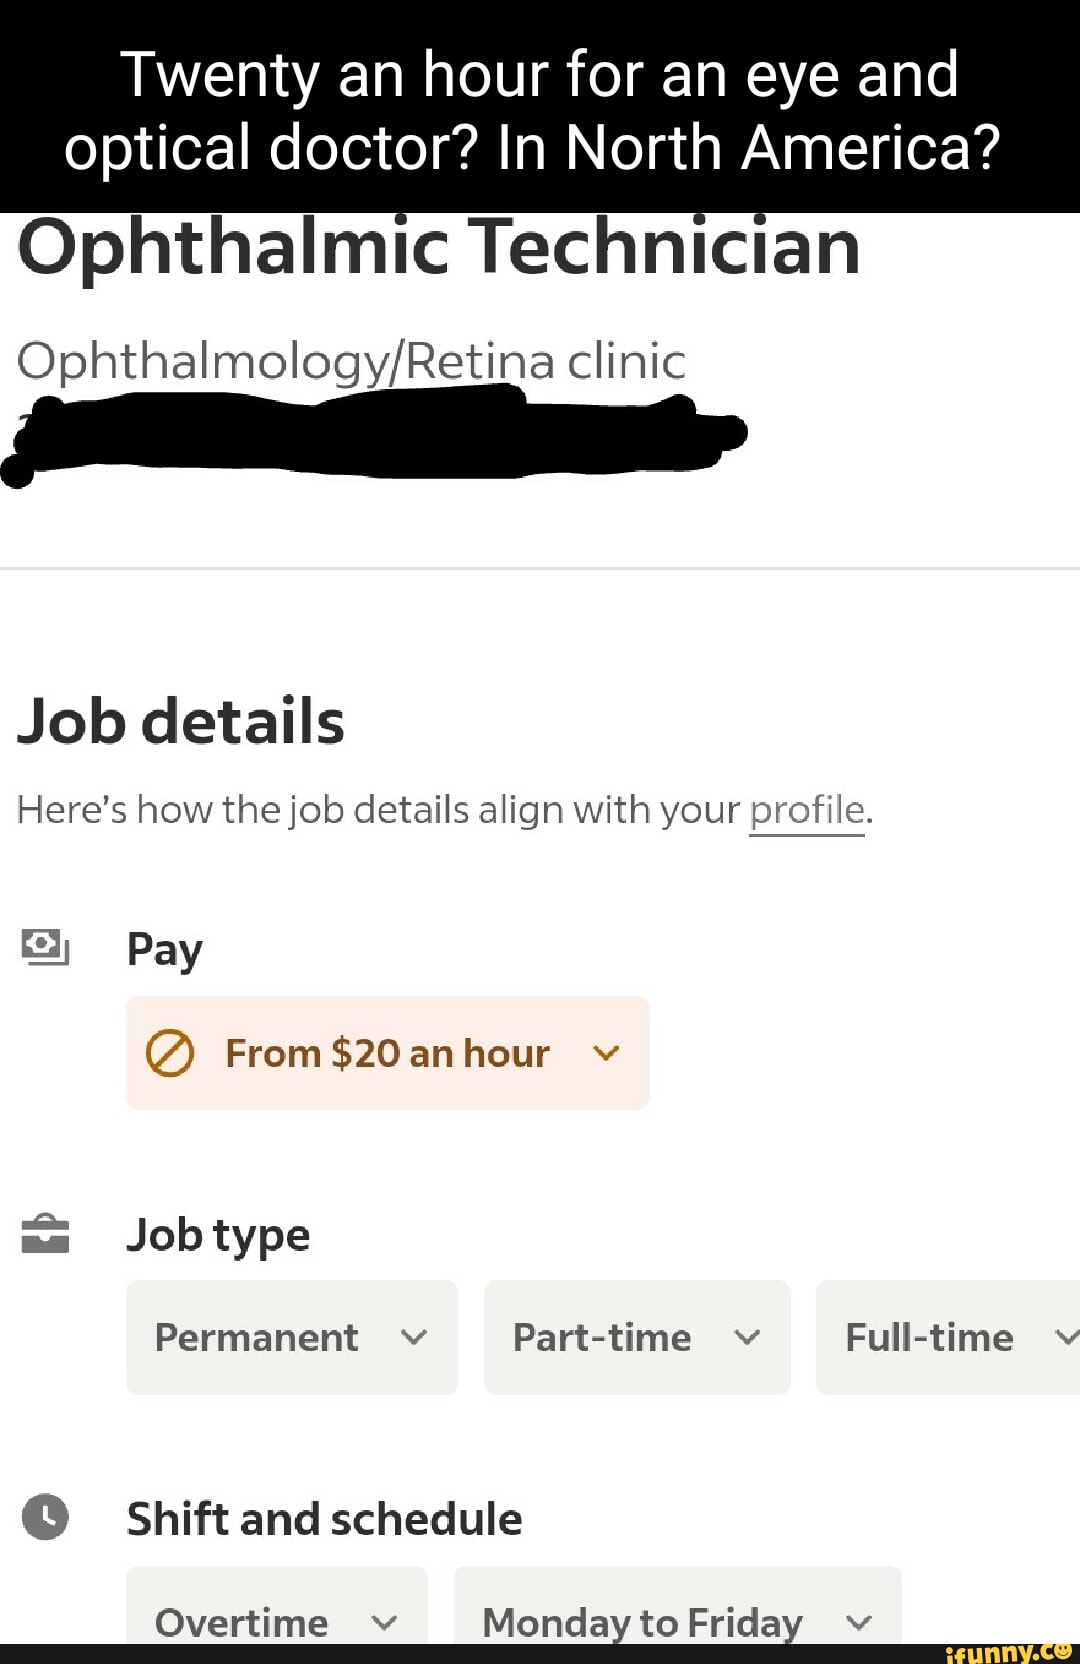
Task: Click the Job type briefcase icon
Action: click(x=45, y=1233)
